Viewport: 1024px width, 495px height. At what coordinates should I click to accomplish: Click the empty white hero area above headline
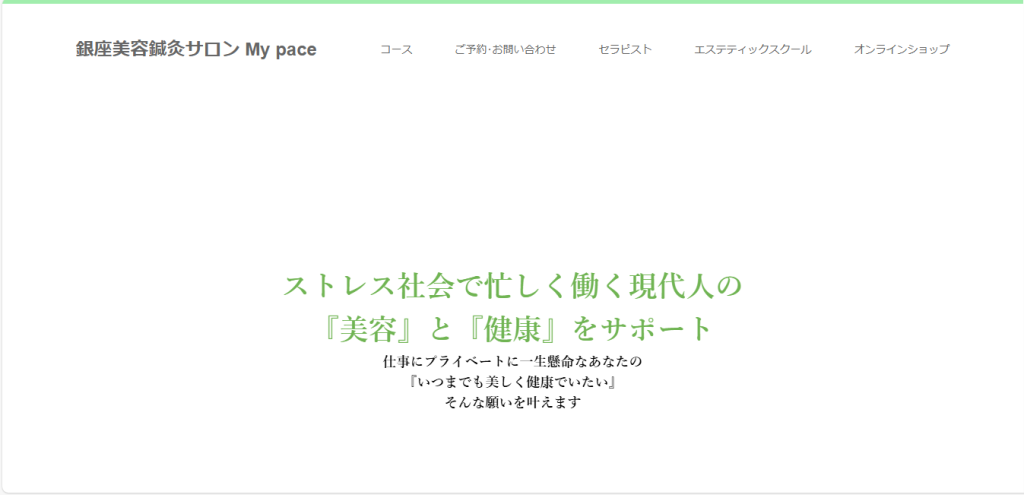[512, 170]
